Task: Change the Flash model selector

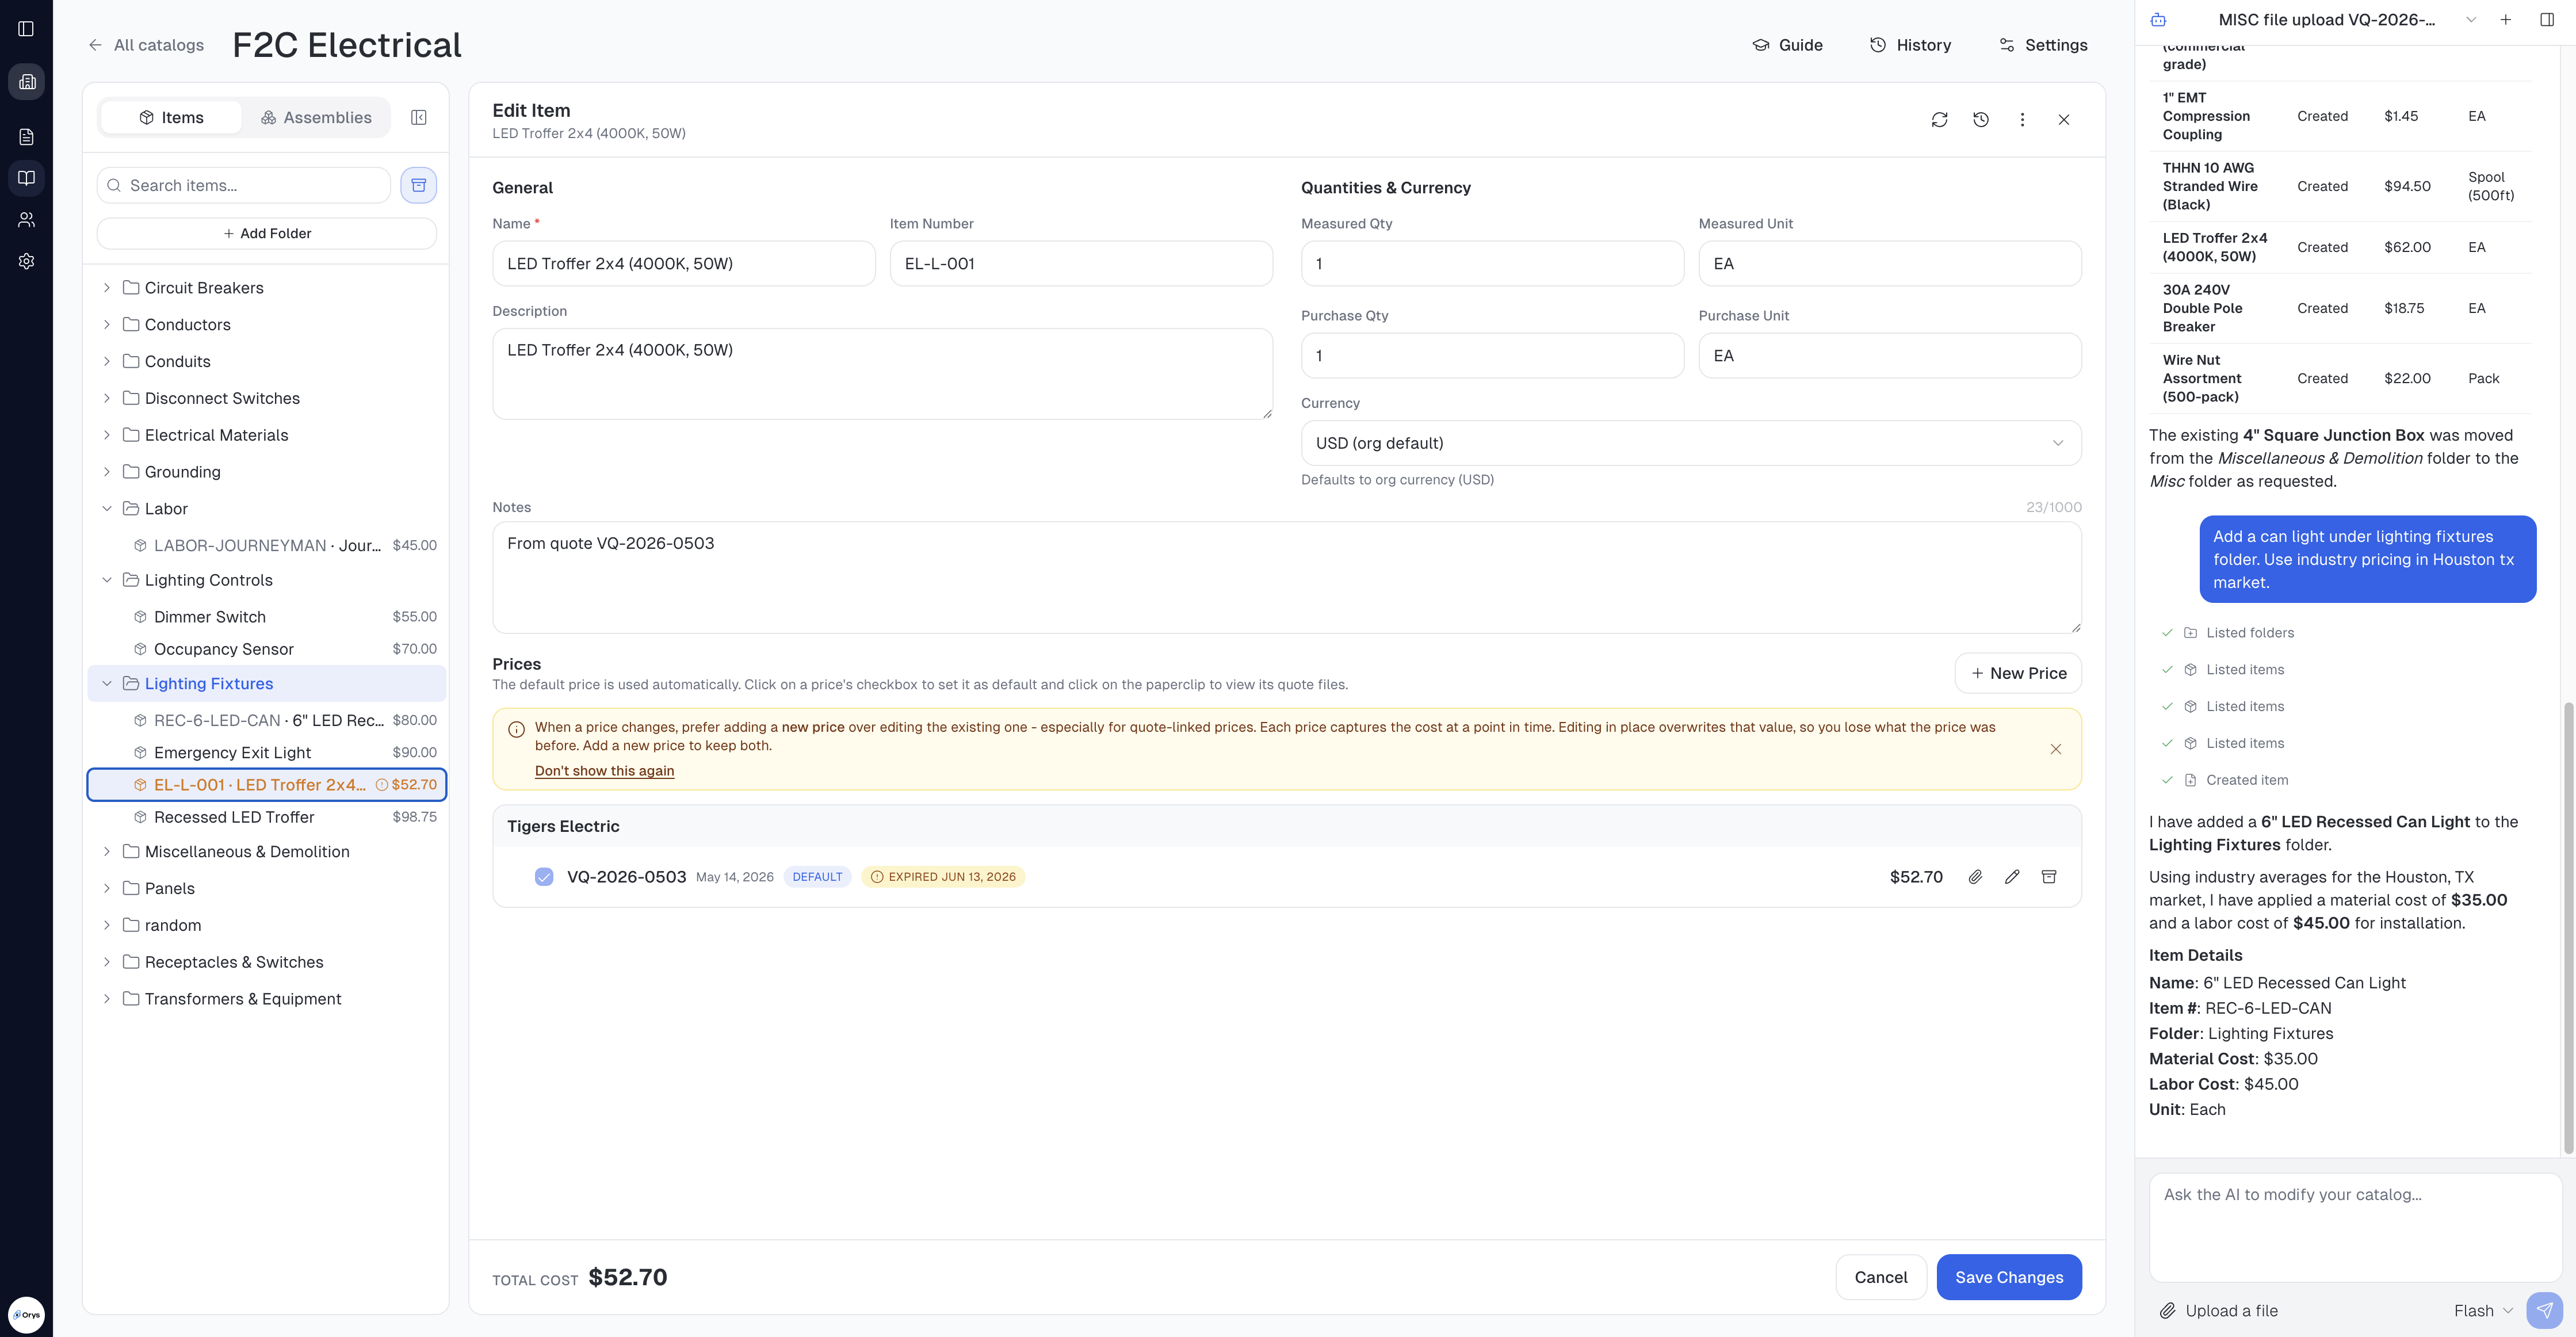Action: pos(2483,1310)
